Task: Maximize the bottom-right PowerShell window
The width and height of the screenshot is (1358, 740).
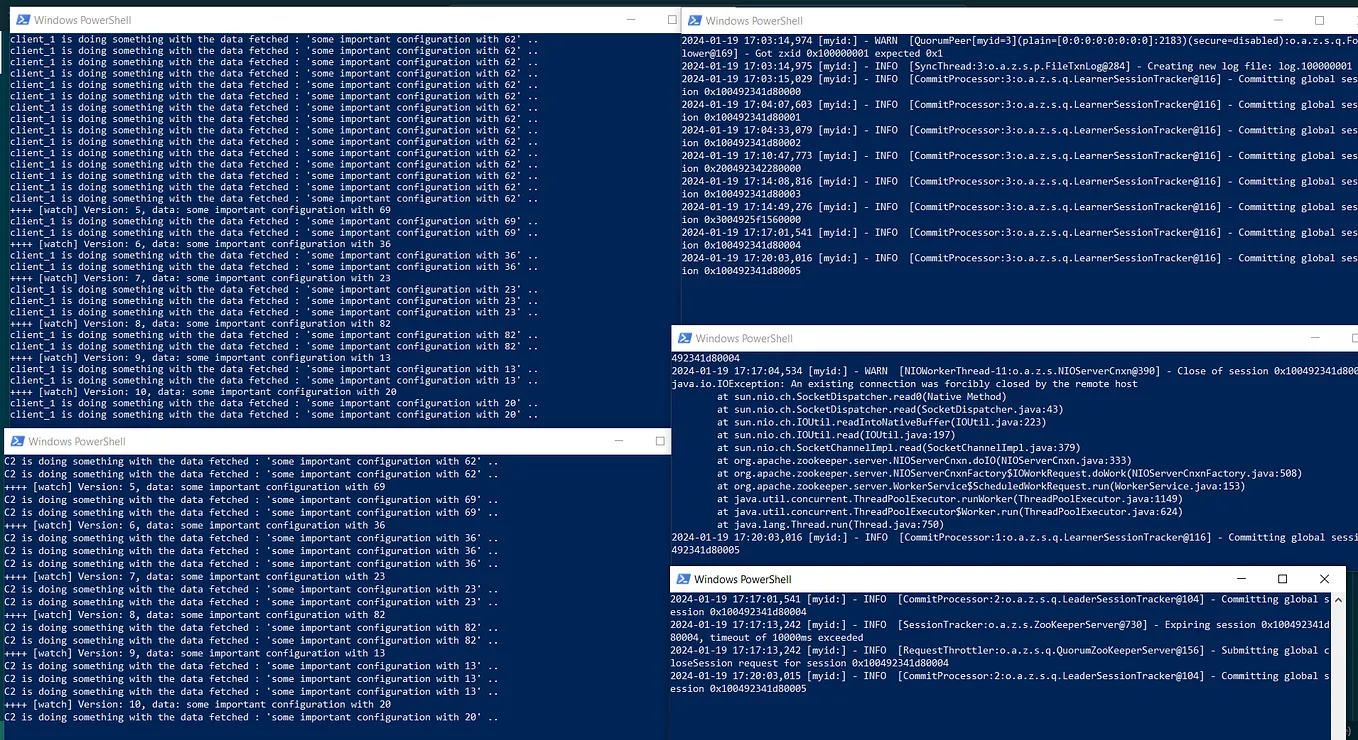Action: [1281, 579]
